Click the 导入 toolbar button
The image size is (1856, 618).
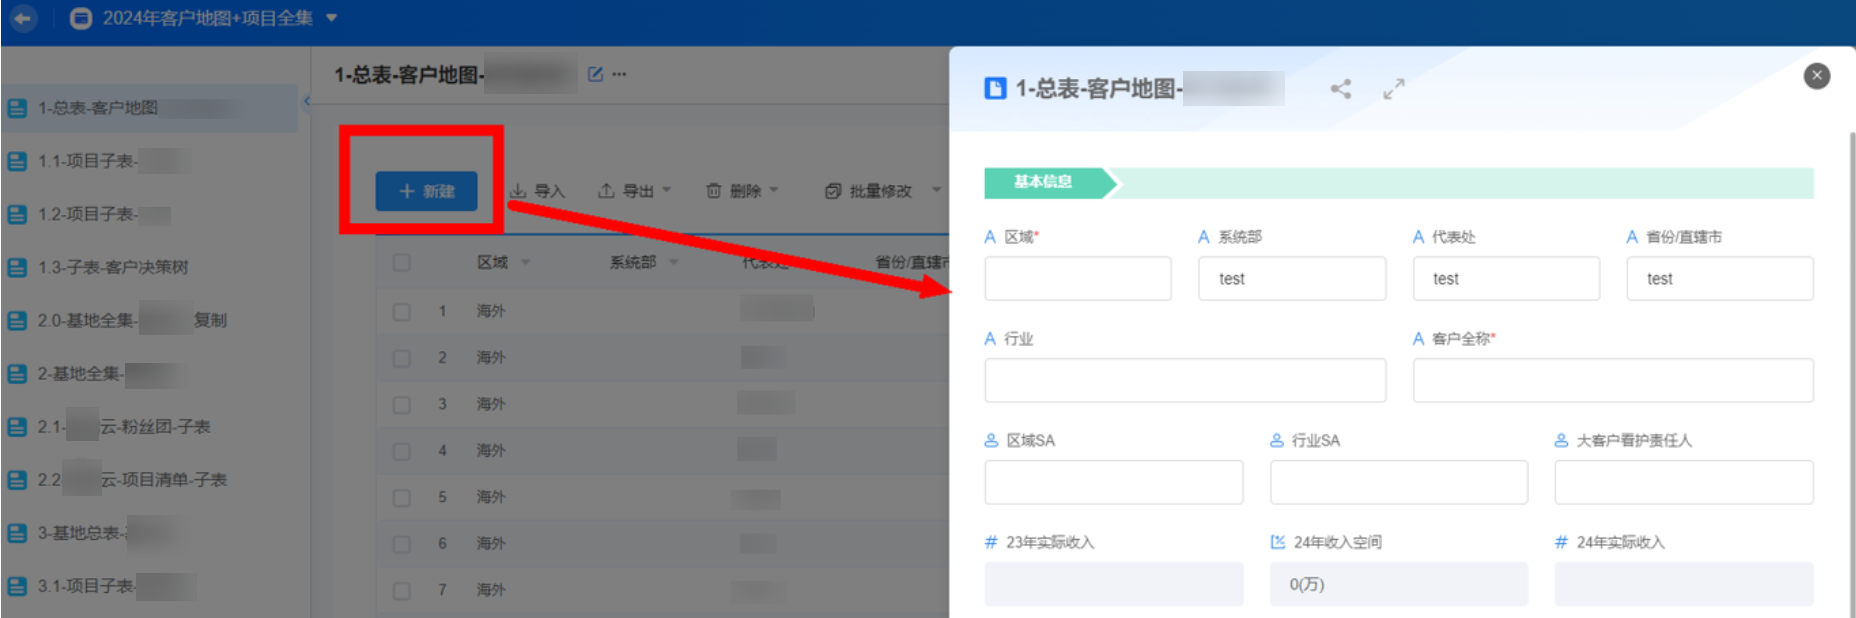537,191
